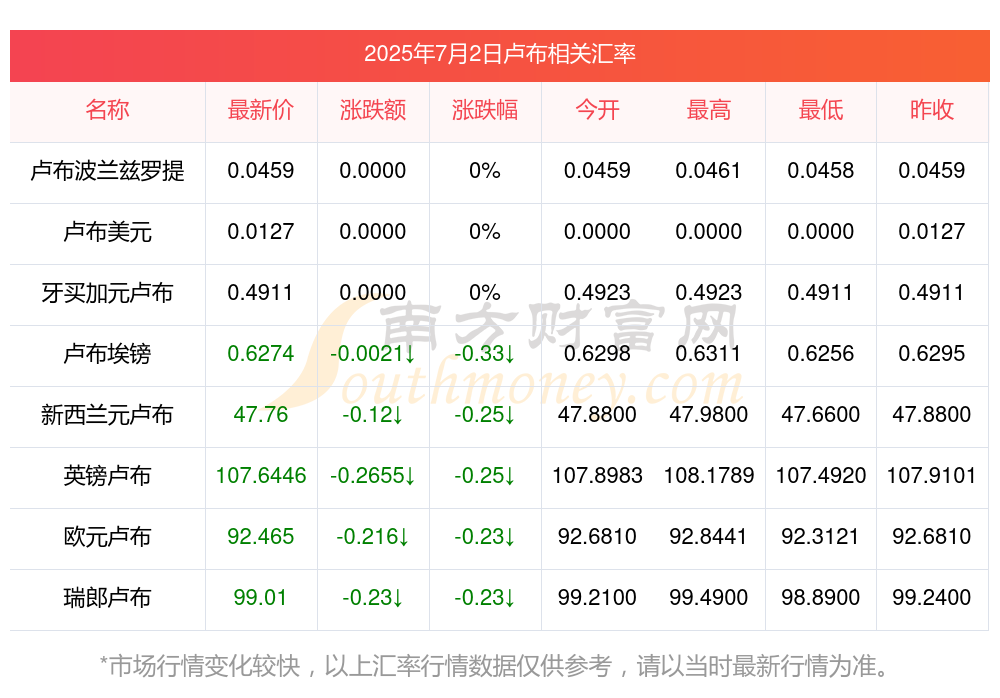Click latest price 47.76 for 新西兰元卢布
This screenshot has height=698, width=1000.
(260, 415)
